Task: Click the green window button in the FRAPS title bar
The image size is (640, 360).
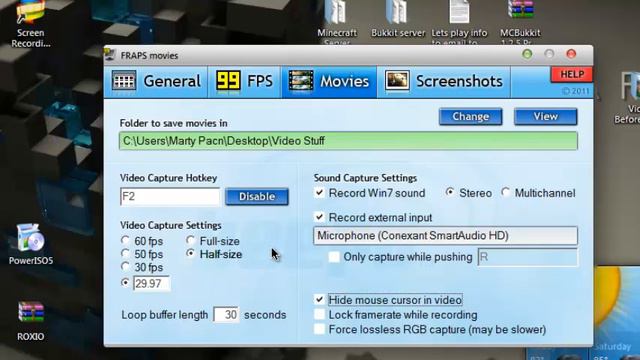Action: point(527,54)
